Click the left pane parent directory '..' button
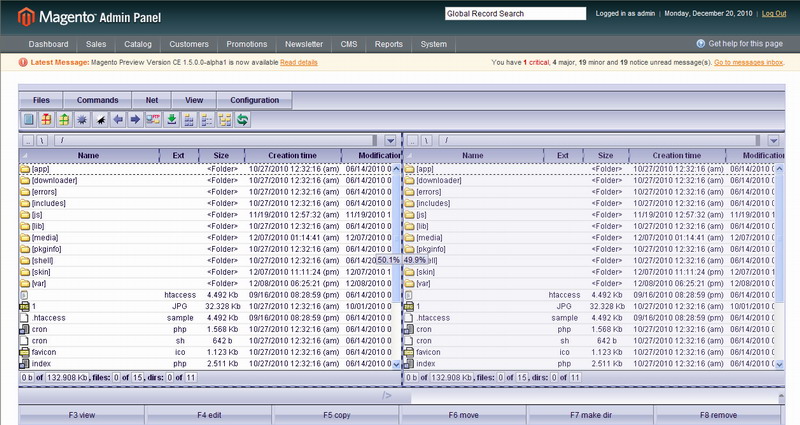Image resolution: width=800 pixels, height=425 pixels. (x=28, y=140)
